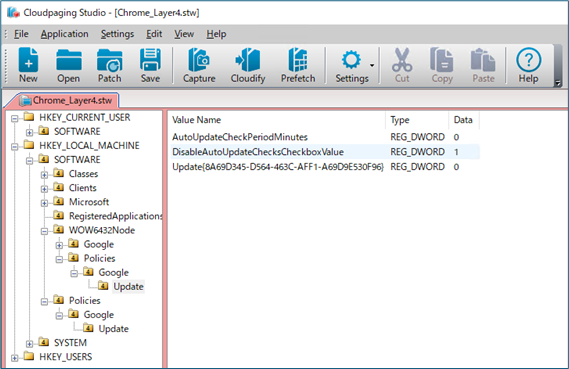Click the Cut scissors icon

[x=402, y=60]
